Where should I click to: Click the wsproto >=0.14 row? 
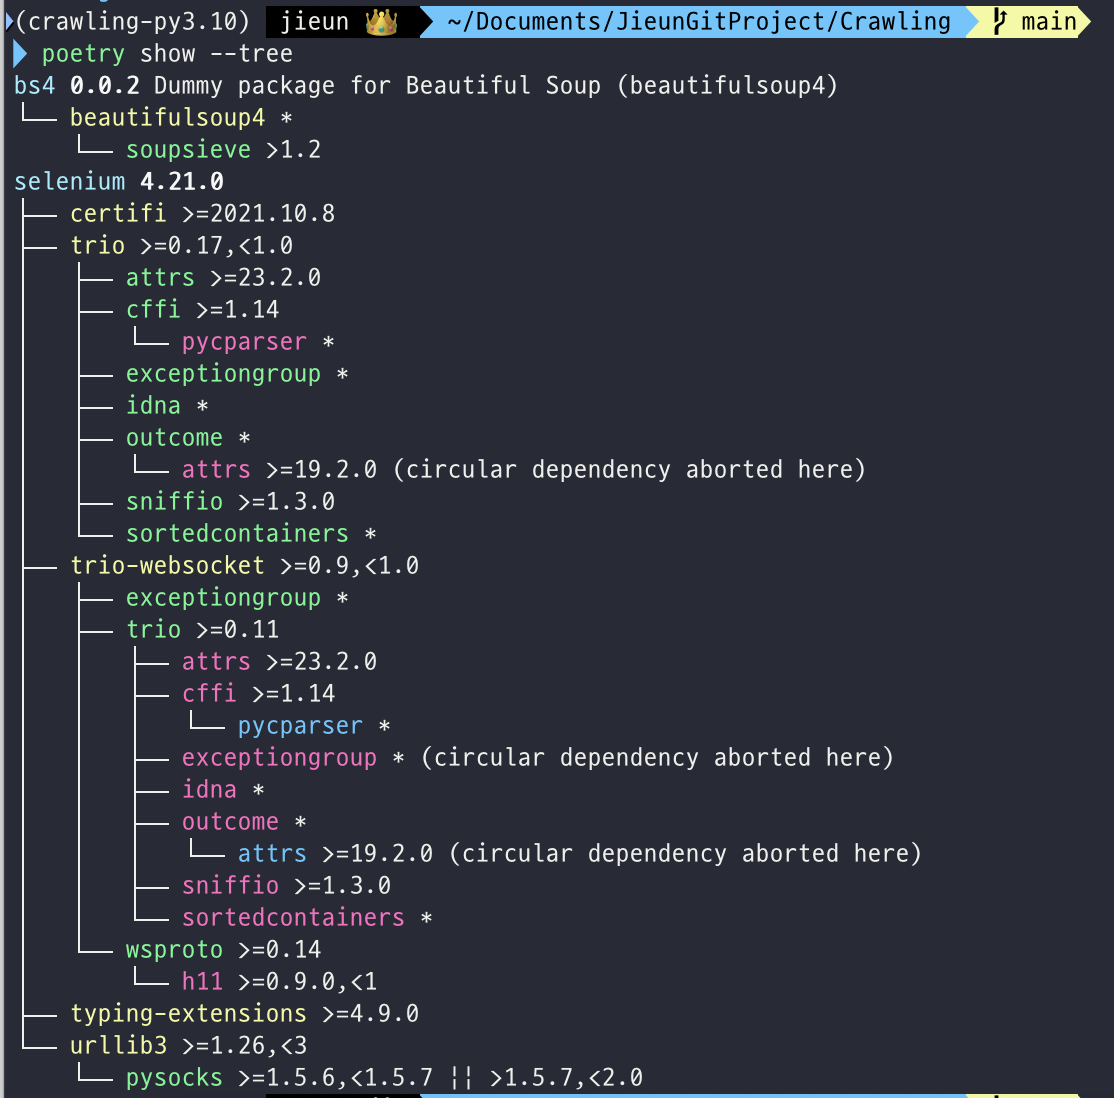pos(223,949)
